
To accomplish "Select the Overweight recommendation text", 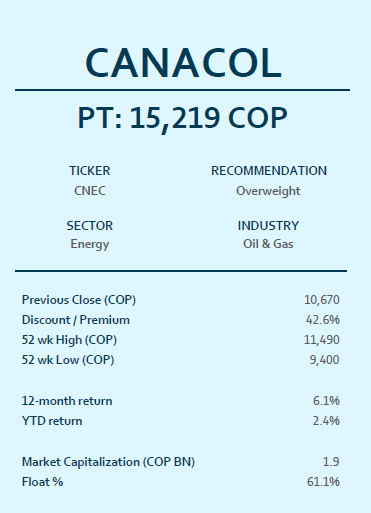I will click(268, 191).
